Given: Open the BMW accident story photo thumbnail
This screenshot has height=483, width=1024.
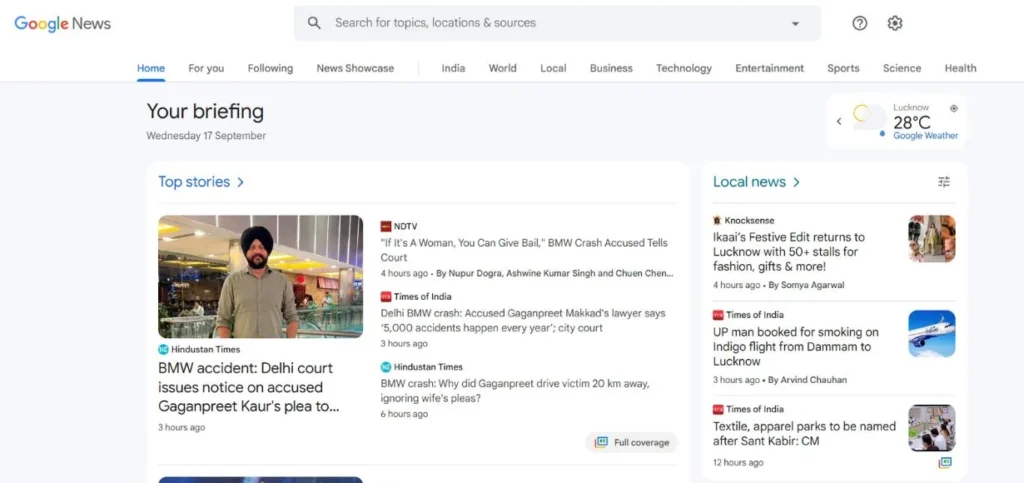Looking at the screenshot, I should click(260, 276).
